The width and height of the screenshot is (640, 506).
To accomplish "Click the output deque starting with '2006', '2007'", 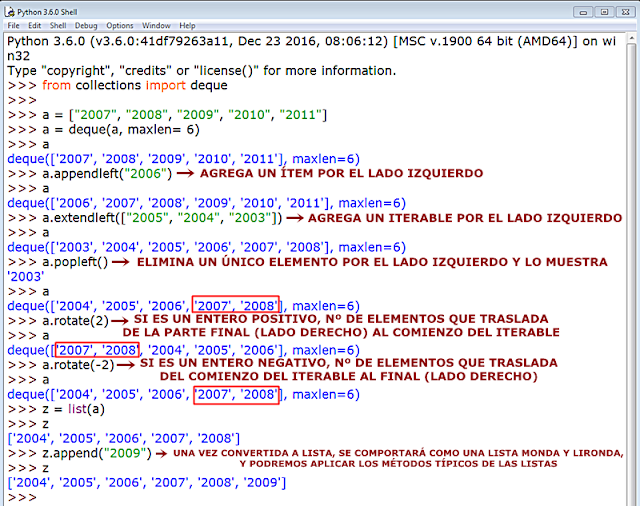I will point(207,203).
